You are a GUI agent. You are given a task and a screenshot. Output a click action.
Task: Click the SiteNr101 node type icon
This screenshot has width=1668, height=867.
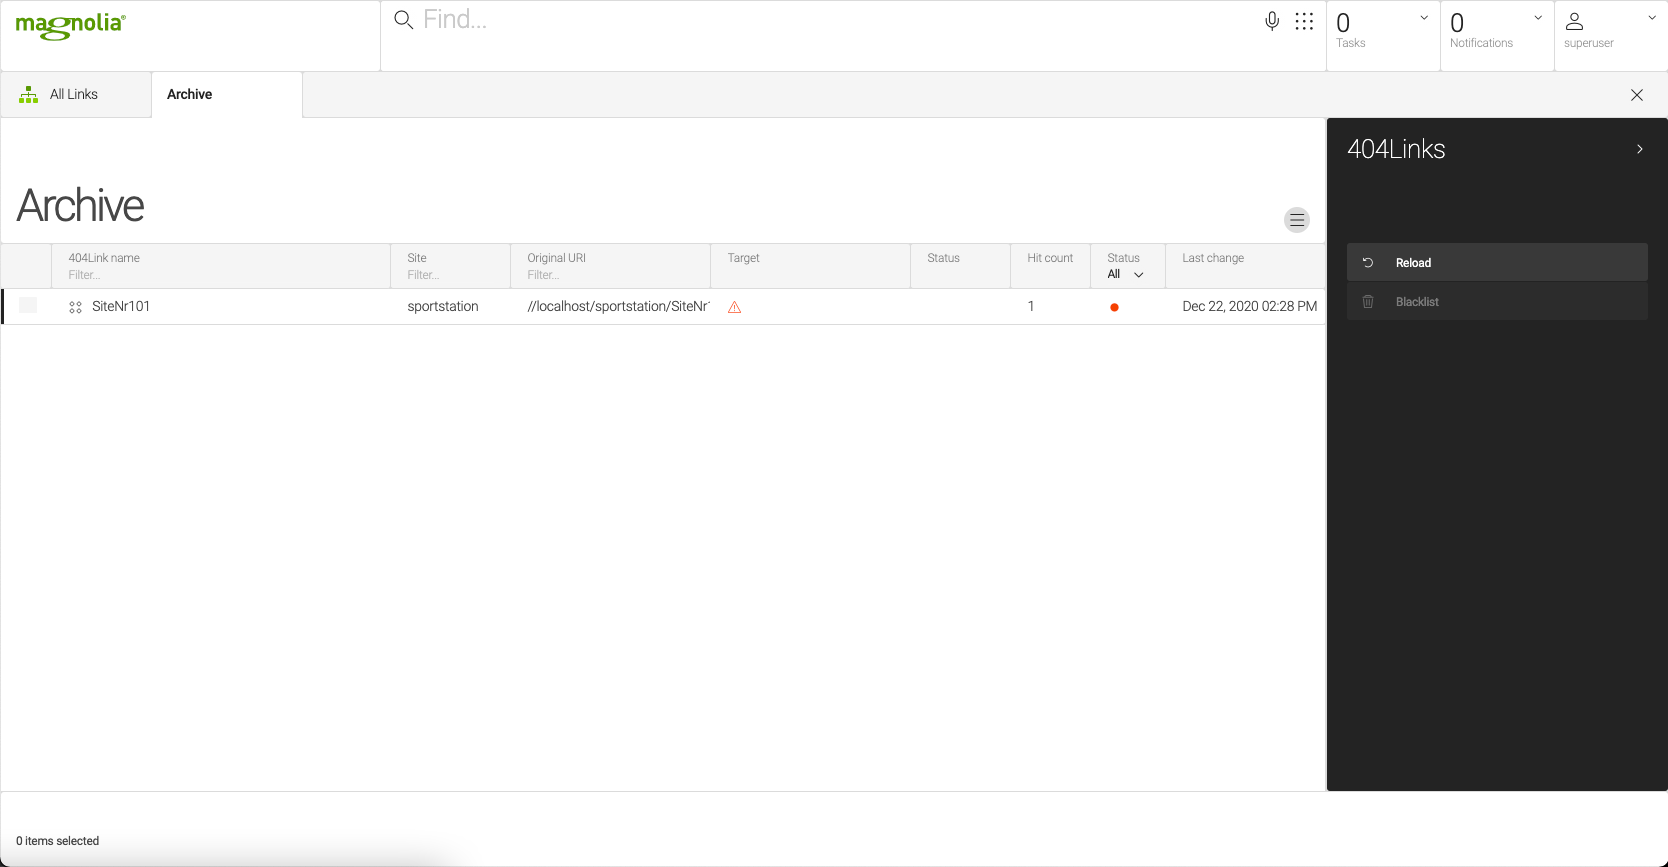75,307
